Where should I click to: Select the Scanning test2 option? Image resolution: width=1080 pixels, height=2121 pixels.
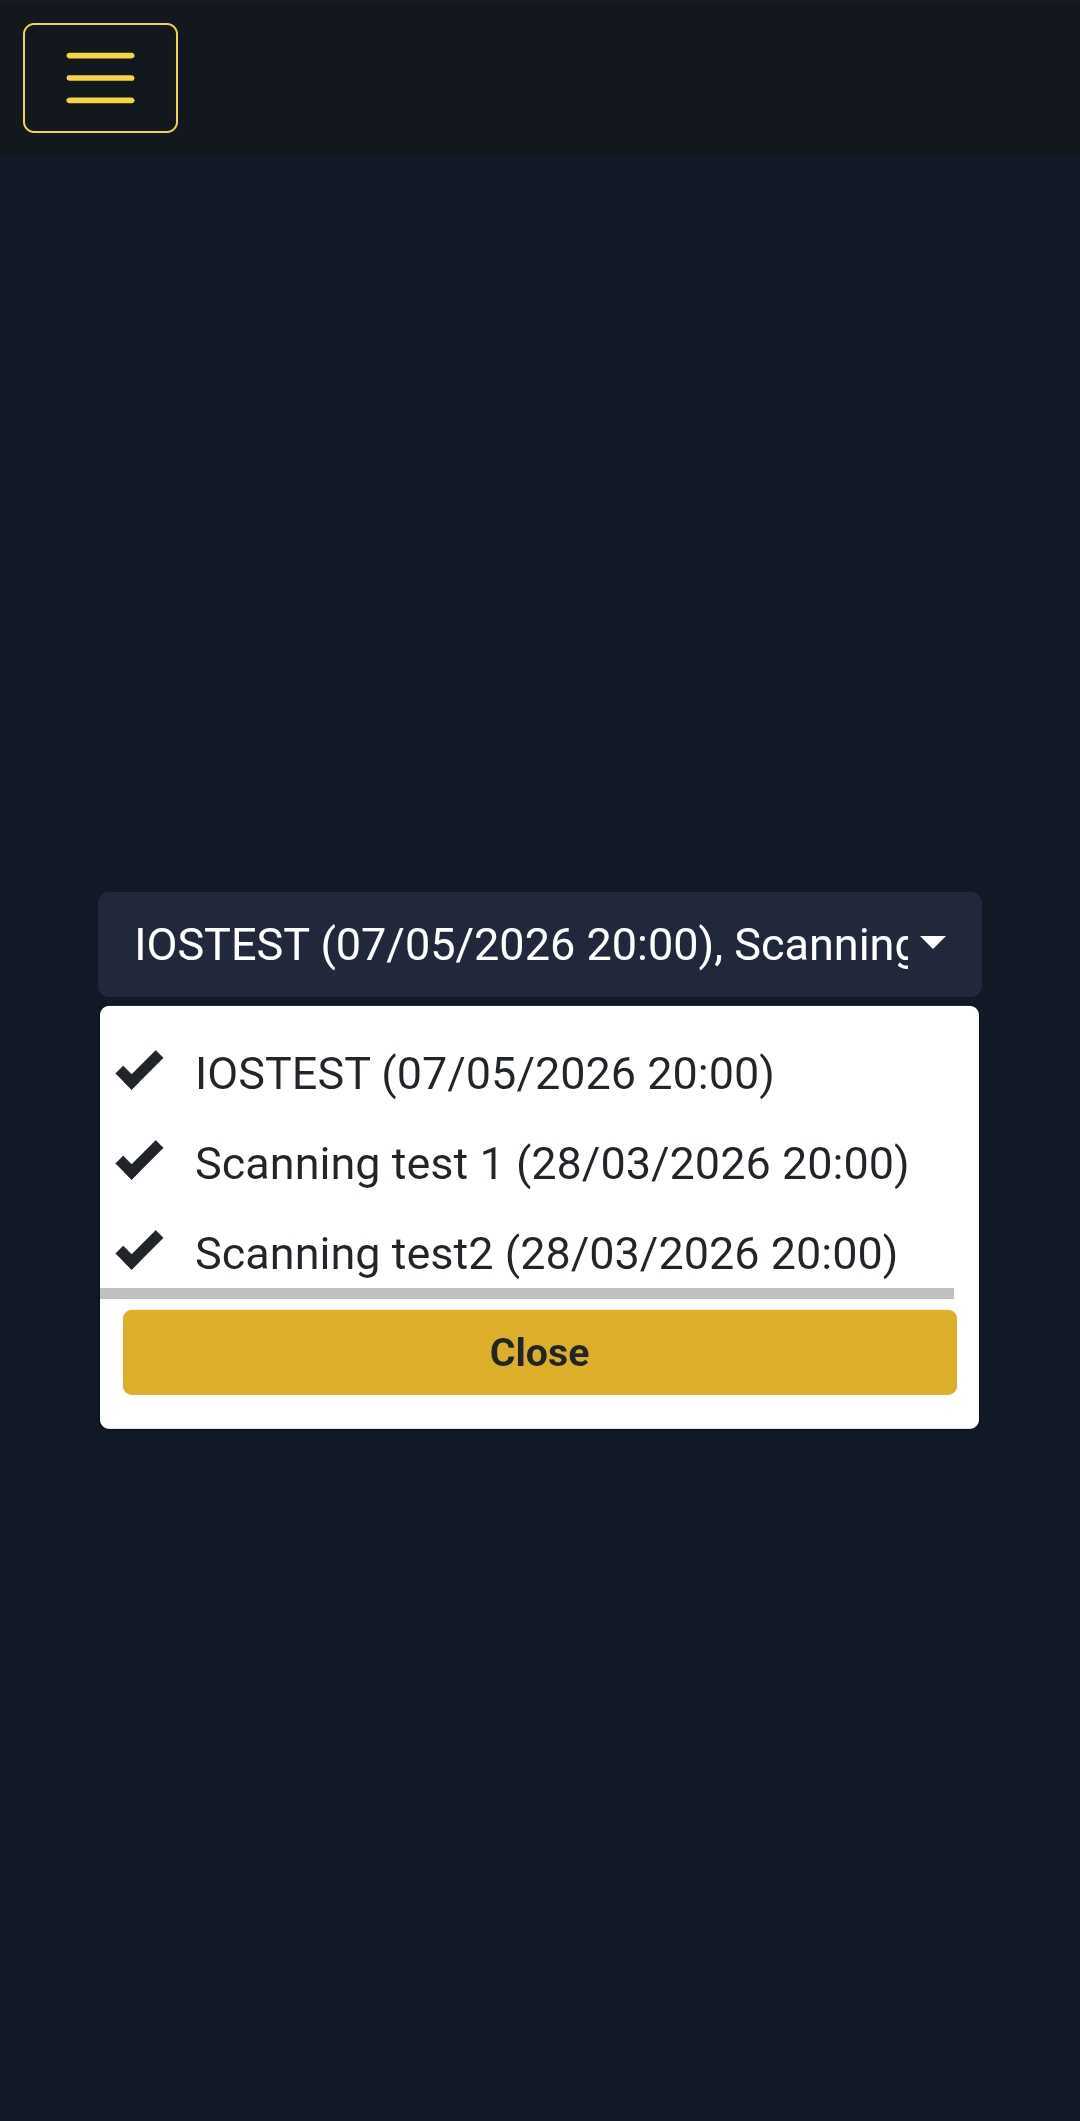[x=545, y=1253]
